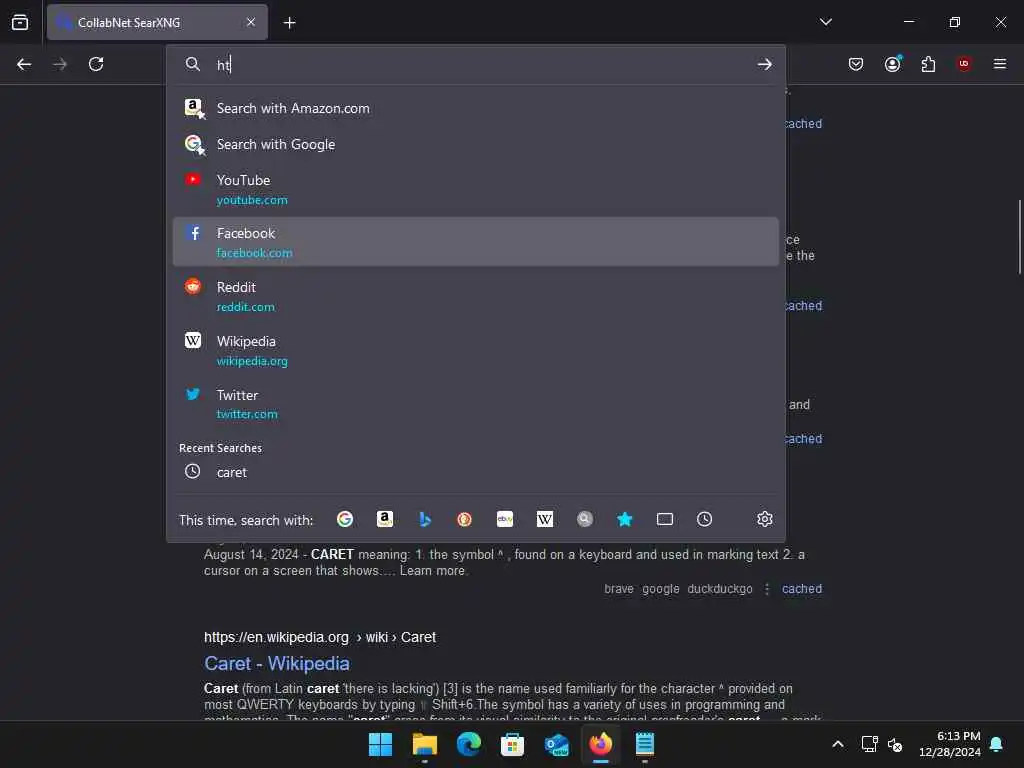The image size is (1024, 768).
Task: Open Microsoft Store from the taskbar
Action: point(513,744)
